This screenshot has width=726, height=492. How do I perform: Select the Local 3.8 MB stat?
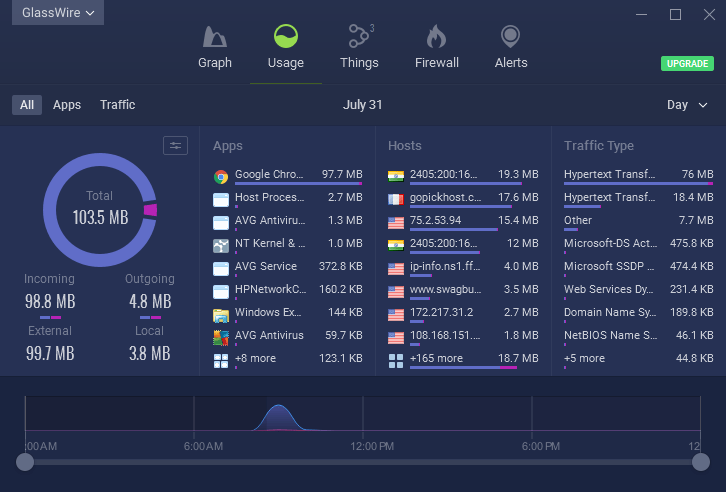coord(150,344)
